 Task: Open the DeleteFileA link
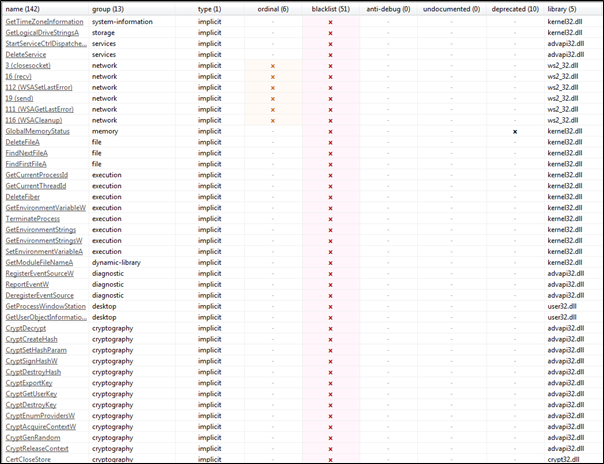tap(23, 142)
